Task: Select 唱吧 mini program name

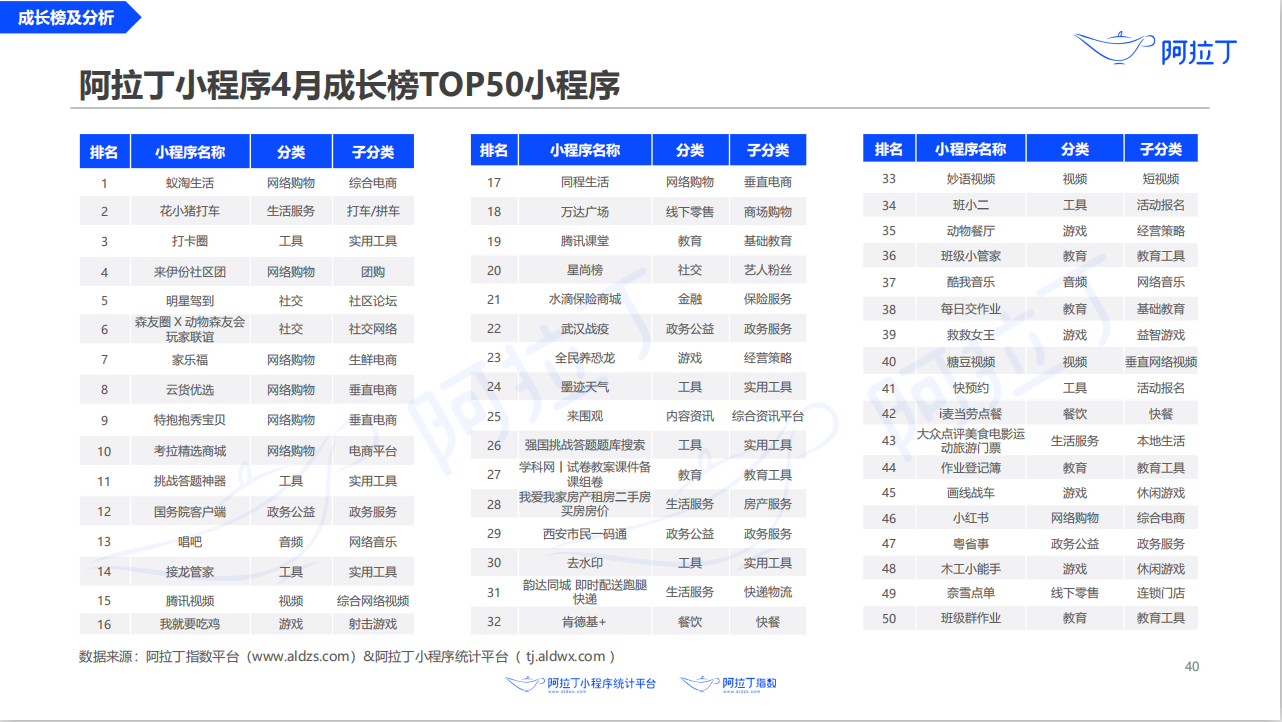Action: click(190, 541)
